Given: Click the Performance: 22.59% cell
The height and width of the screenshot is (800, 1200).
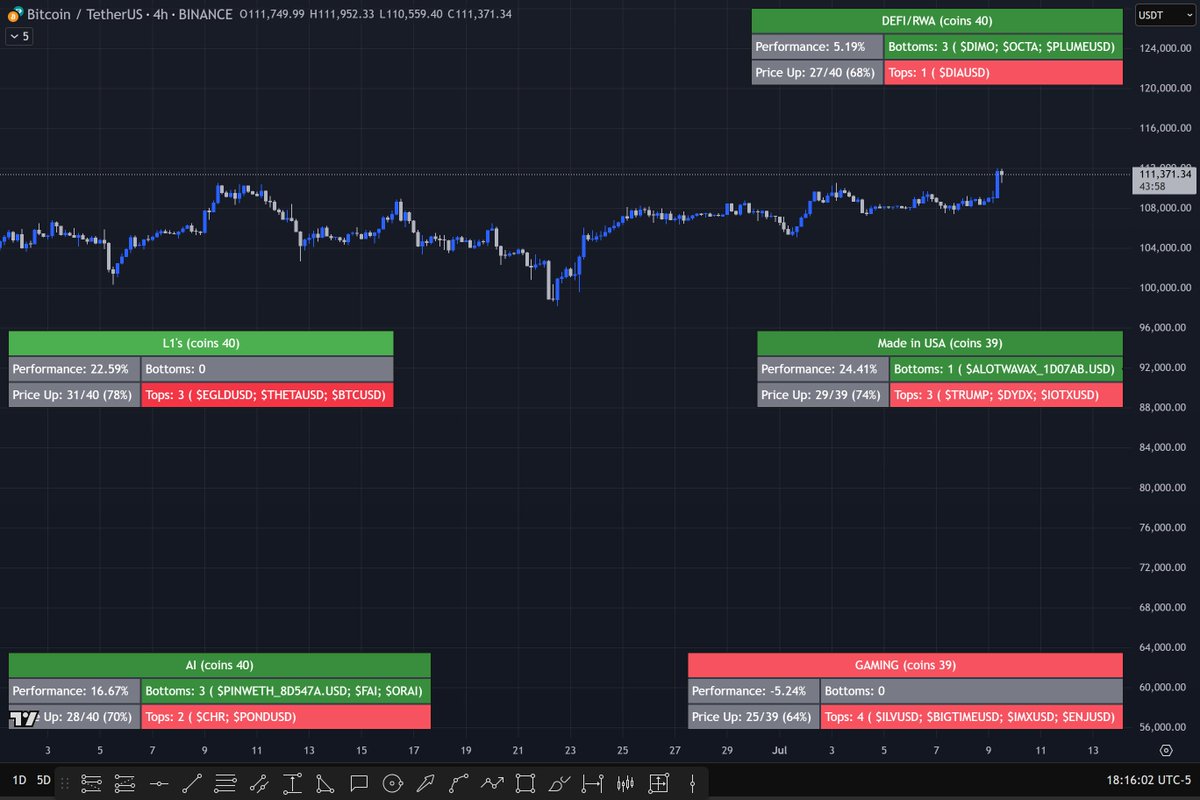Looking at the screenshot, I should pos(74,369).
